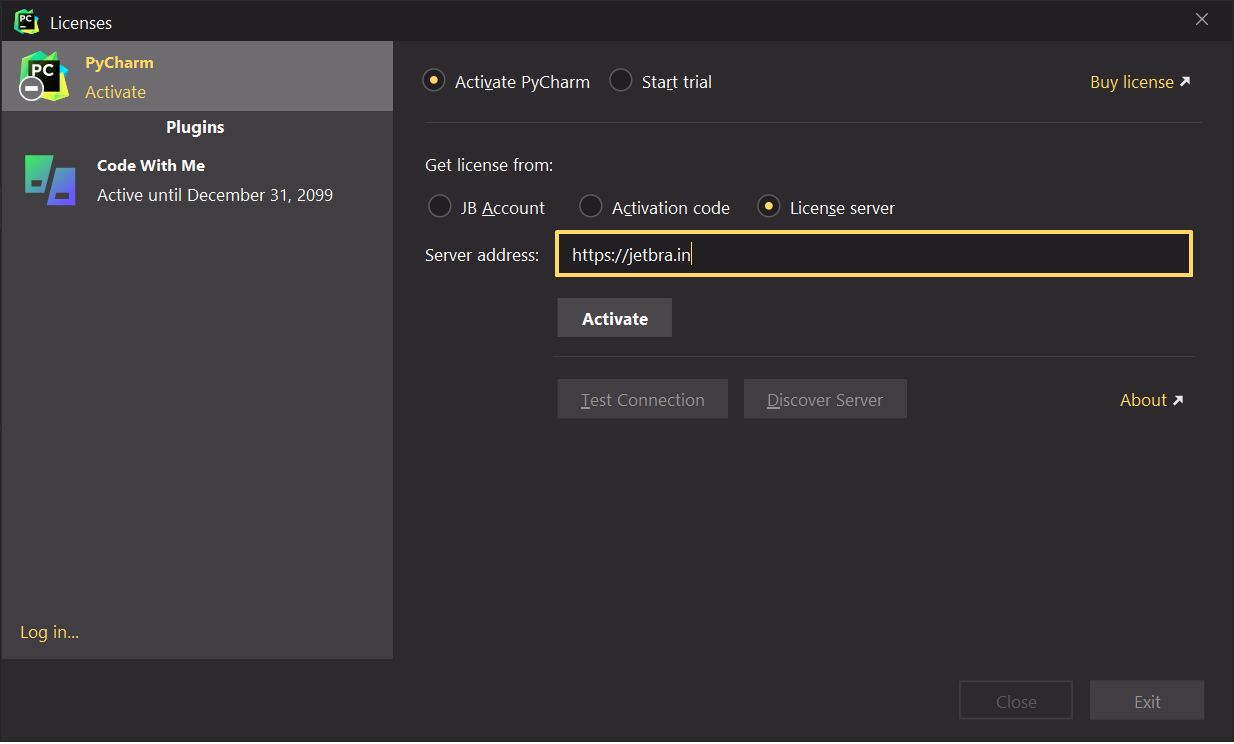
Task: Focus the Server address input field
Action: (x=874, y=254)
